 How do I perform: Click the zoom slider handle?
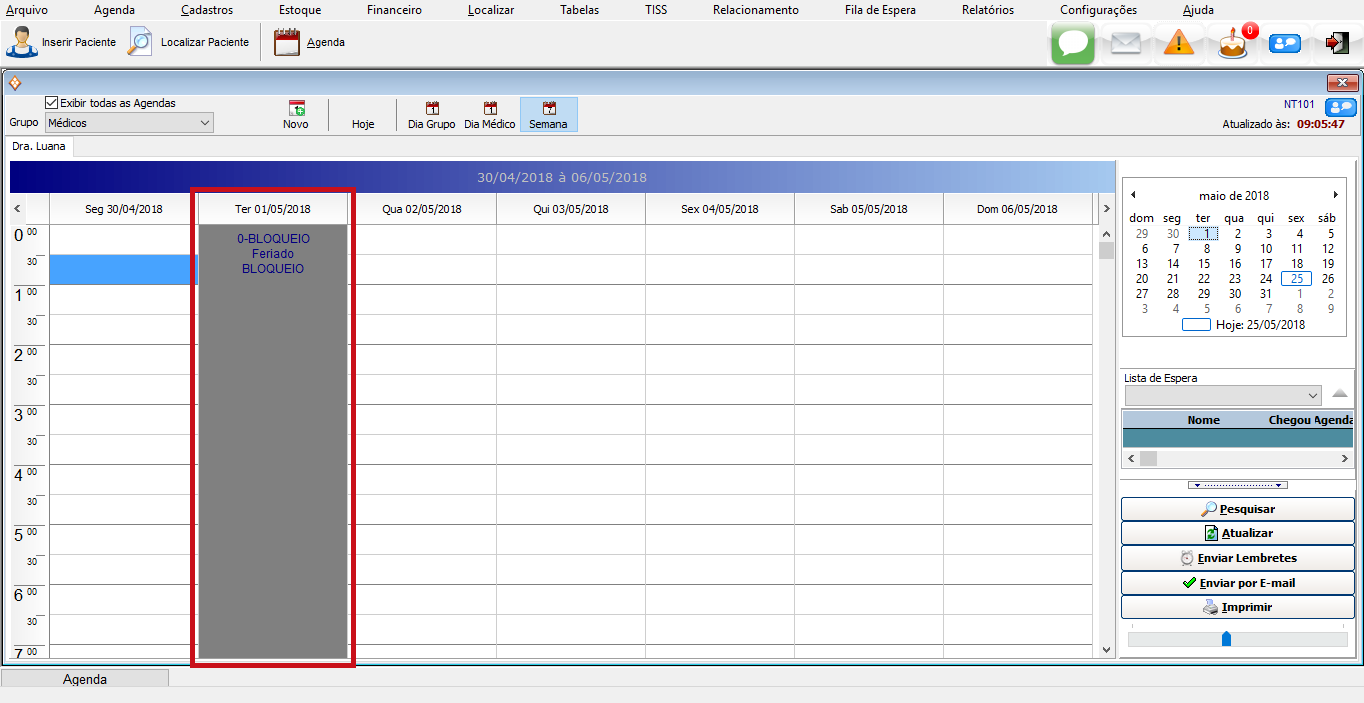1226,638
